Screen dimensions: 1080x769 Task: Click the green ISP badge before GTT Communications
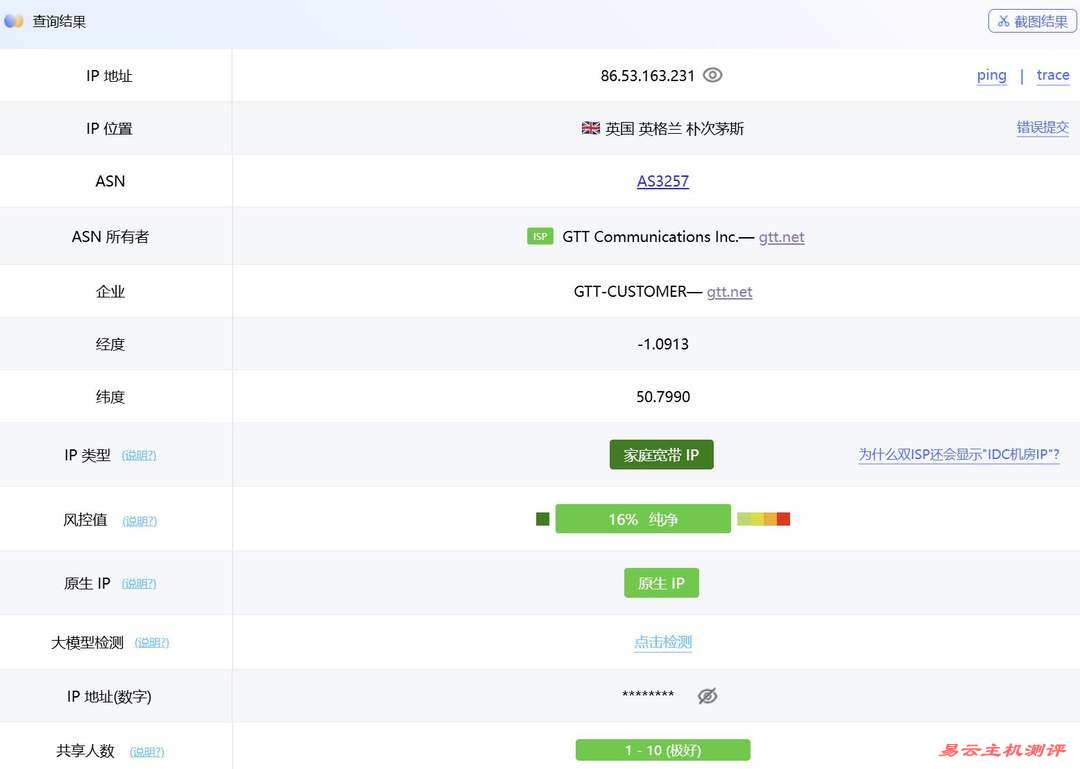[540, 236]
